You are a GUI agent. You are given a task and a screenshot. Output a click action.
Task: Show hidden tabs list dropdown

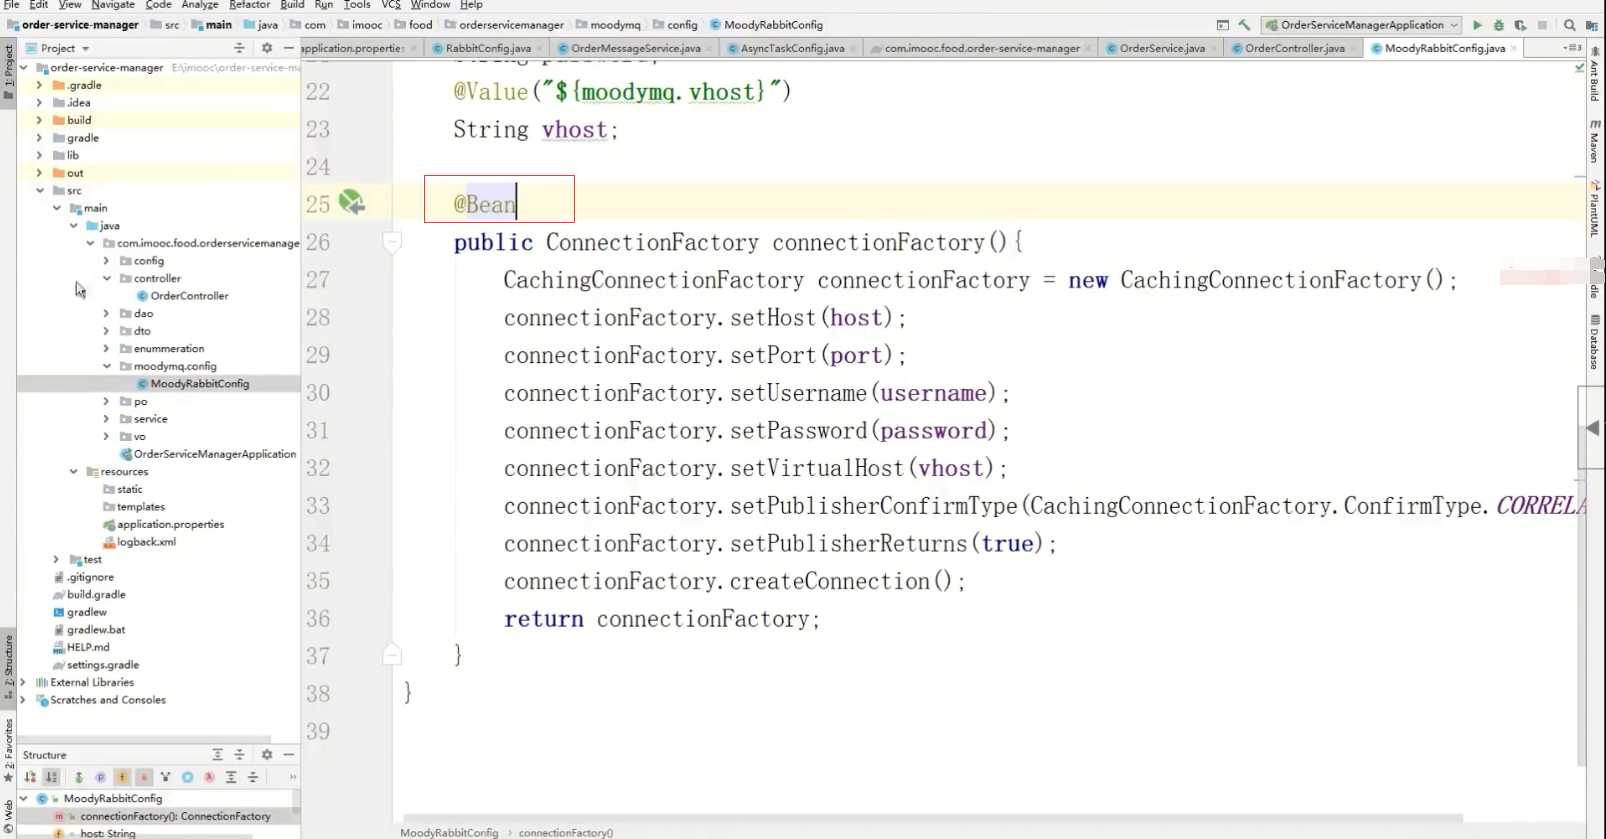tap(1572, 48)
